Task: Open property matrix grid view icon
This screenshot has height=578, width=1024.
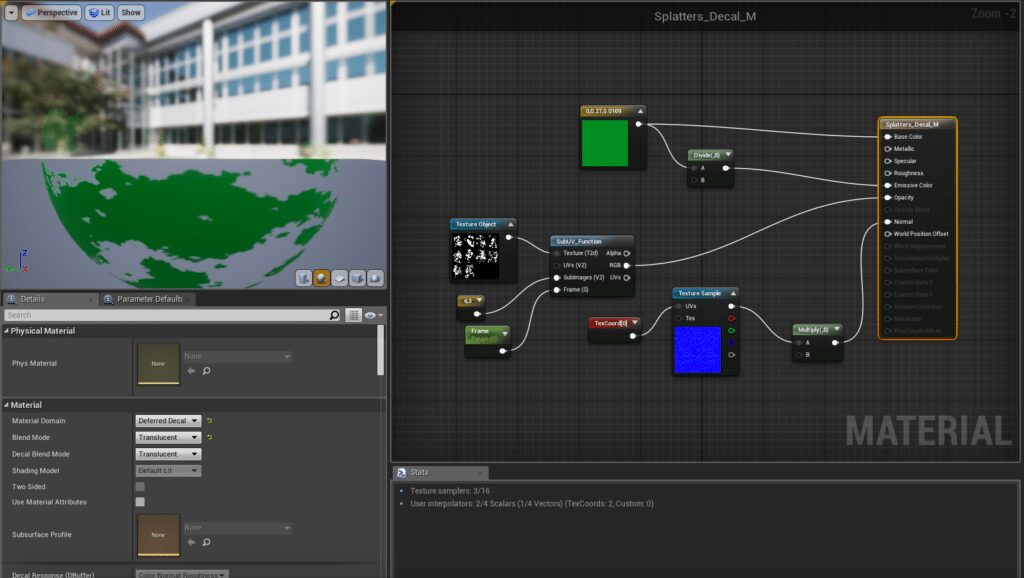Action: click(x=353, y=315)
